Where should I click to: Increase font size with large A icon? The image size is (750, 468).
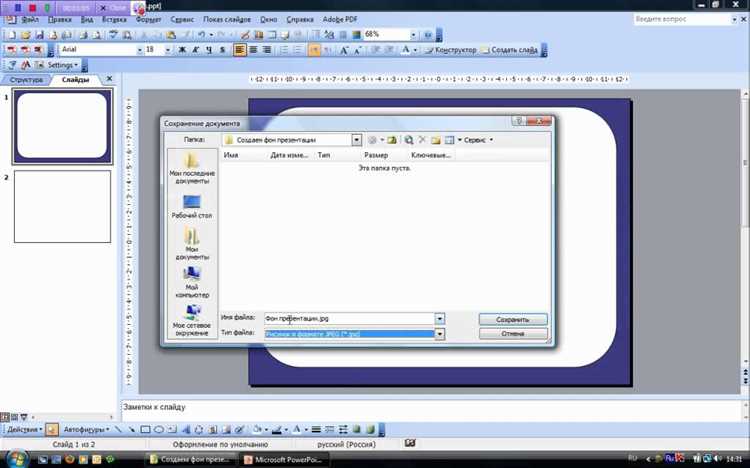pyautogui.click(x=343, y=50)
